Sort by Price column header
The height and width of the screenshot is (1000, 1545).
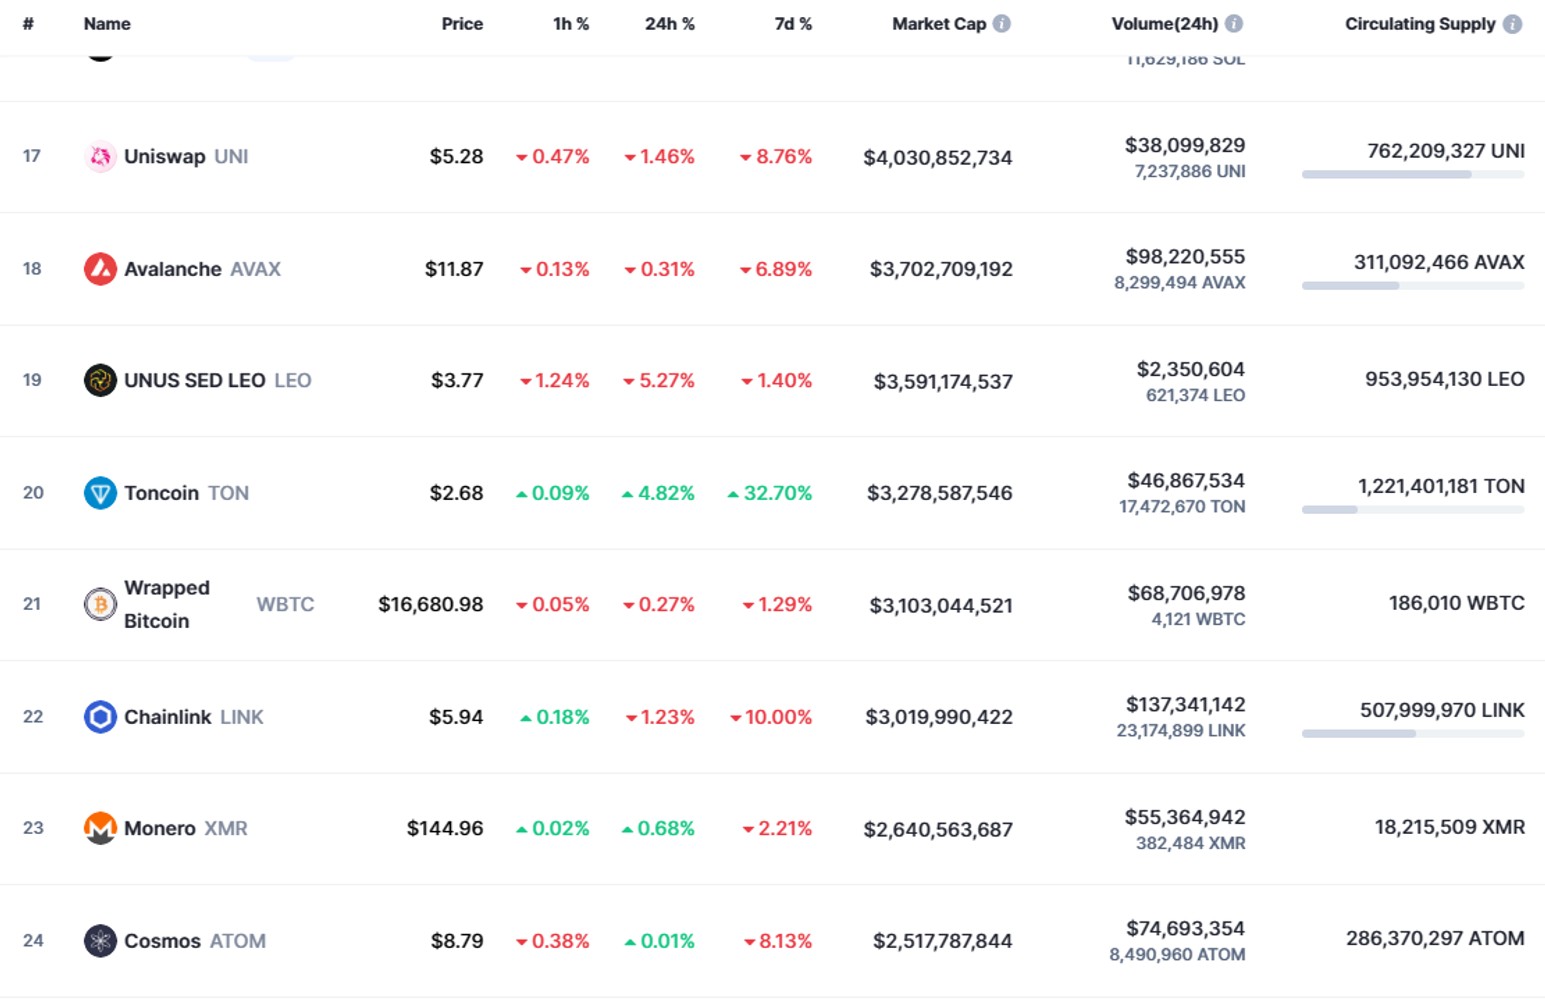(x=462, y=23)
